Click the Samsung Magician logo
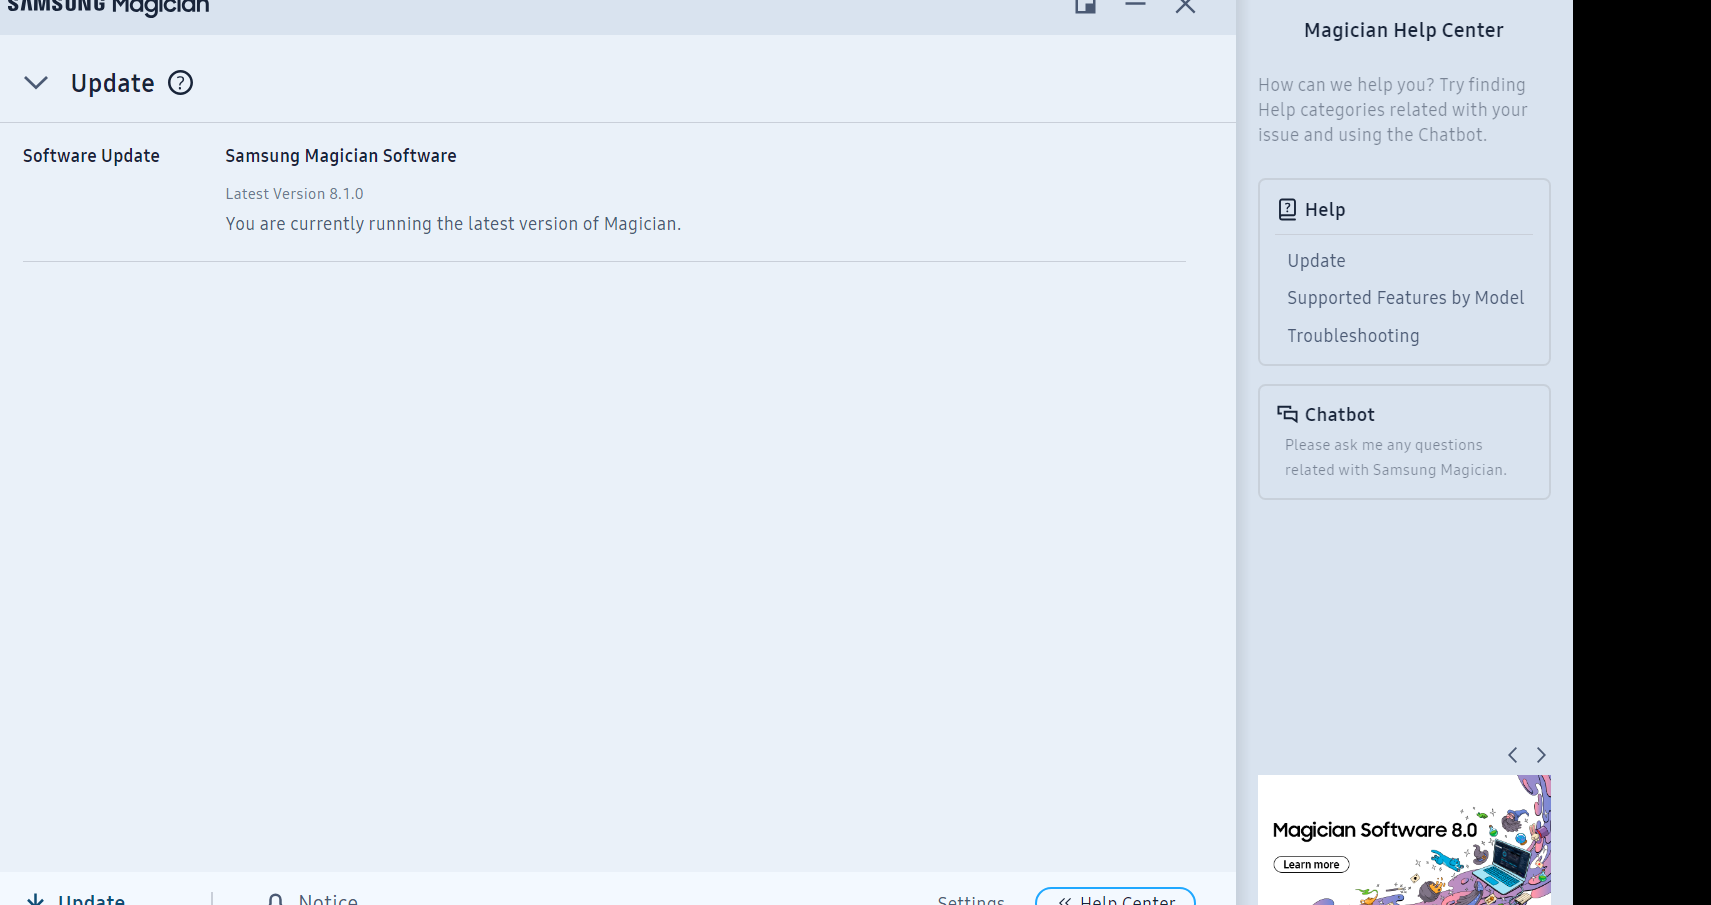 (108, 7)
